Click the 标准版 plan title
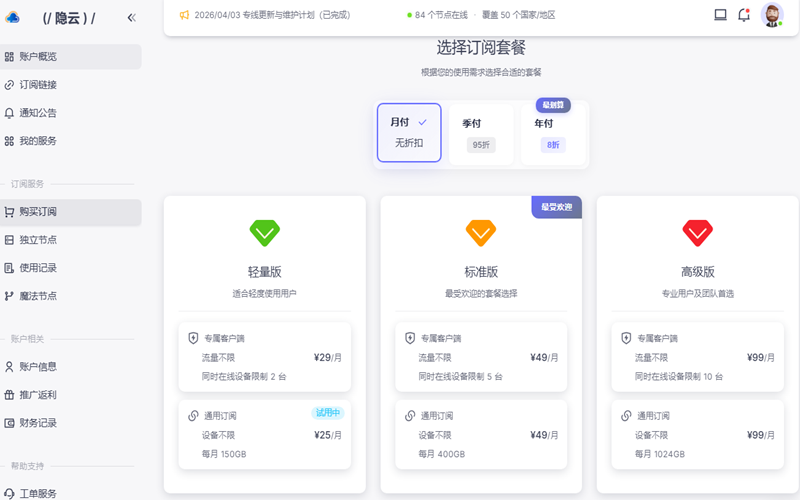The width and height of the screenshot is (800, 500). [481, 272]
